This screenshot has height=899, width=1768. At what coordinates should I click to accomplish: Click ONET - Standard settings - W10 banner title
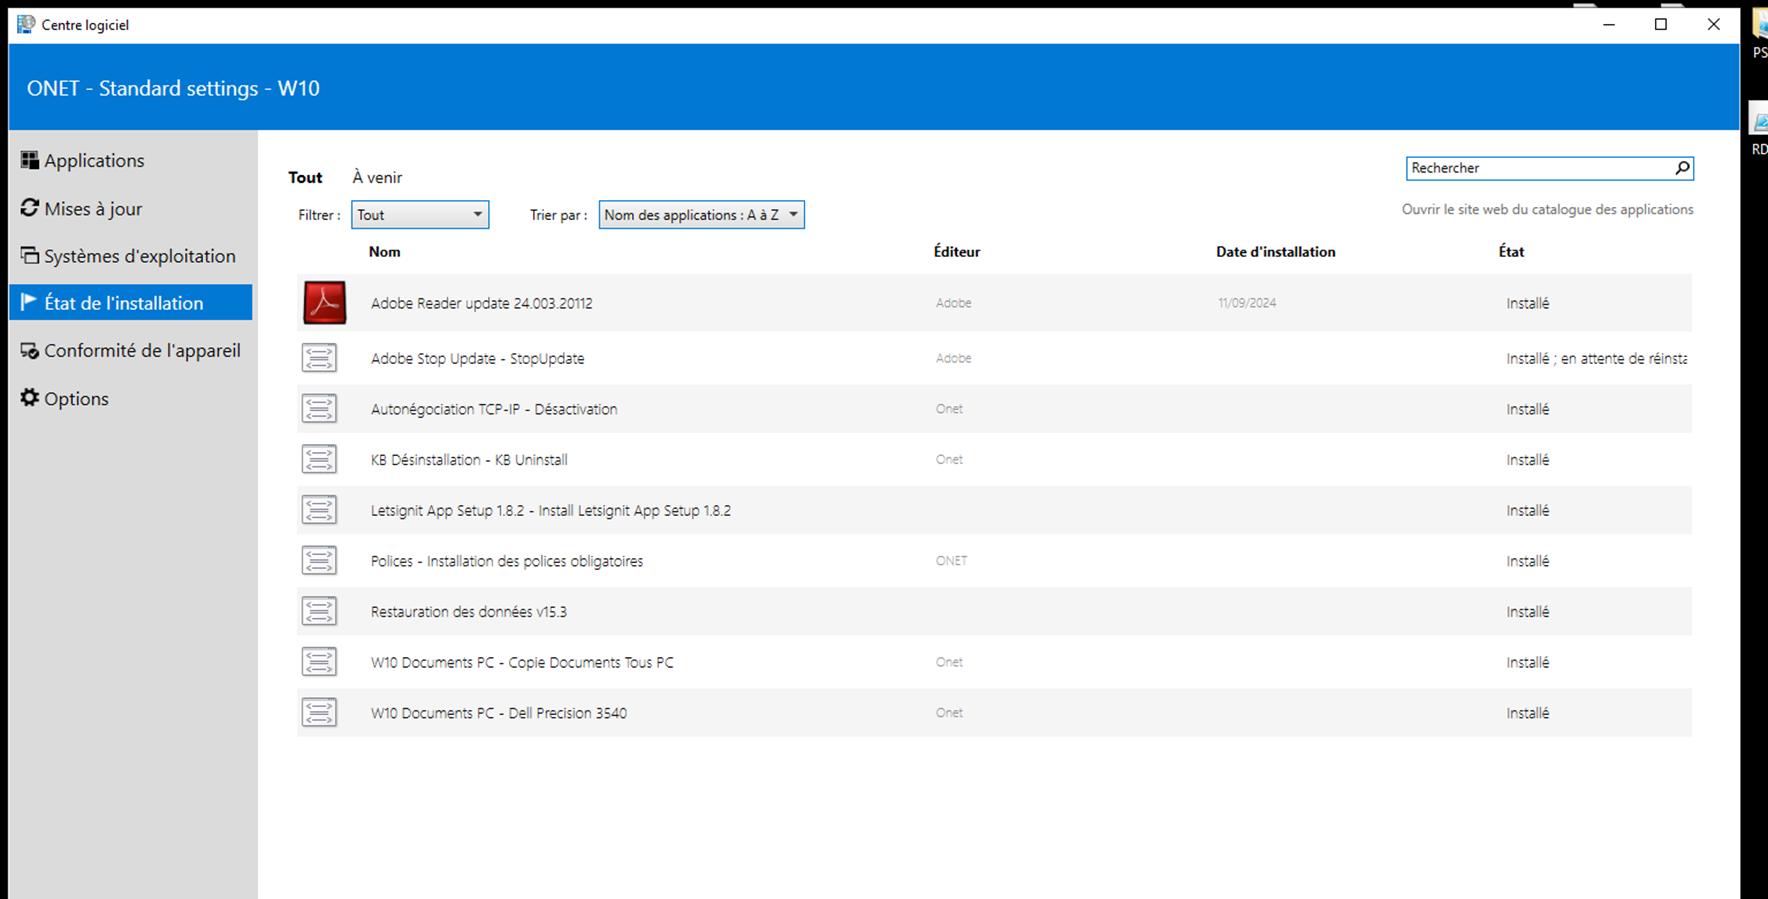tap(173, 88)
